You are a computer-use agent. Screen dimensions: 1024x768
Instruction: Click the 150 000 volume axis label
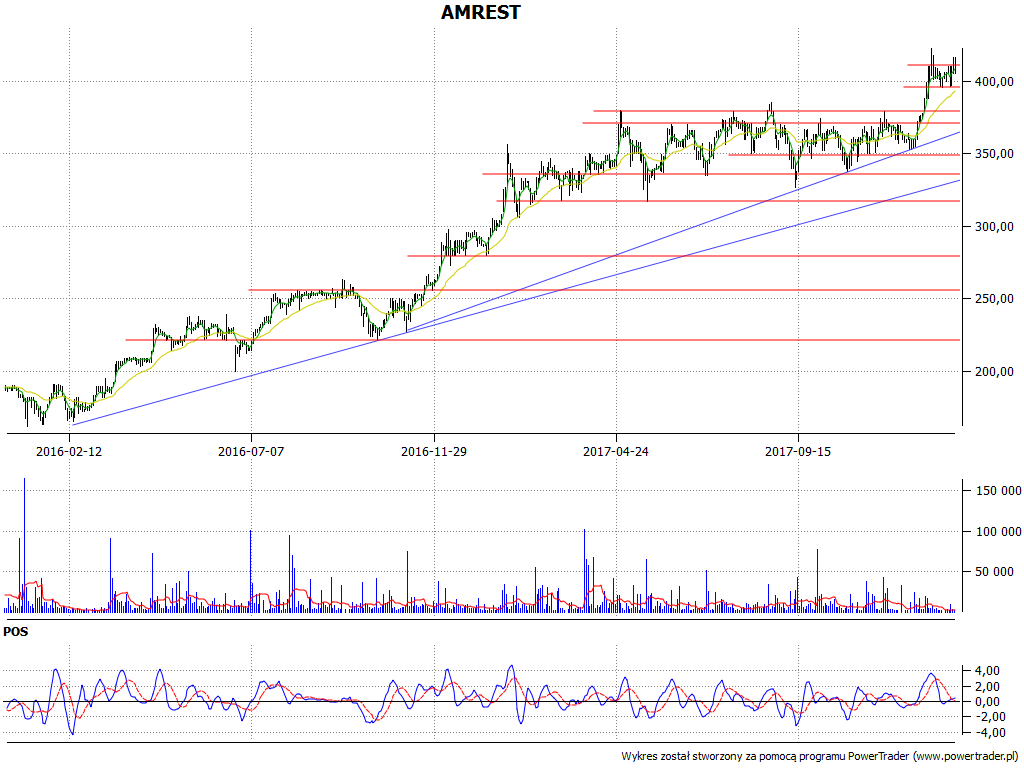(x=999, y=491)
